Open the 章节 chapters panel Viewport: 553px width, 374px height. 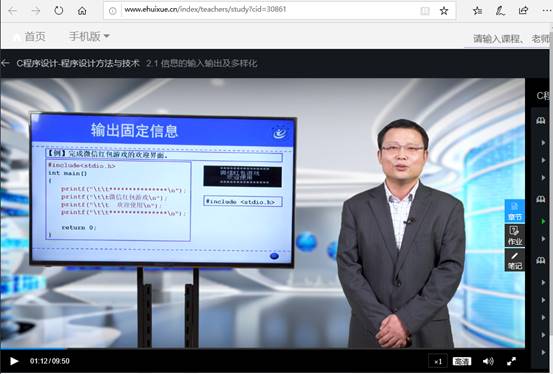click(x=515, y=211)
